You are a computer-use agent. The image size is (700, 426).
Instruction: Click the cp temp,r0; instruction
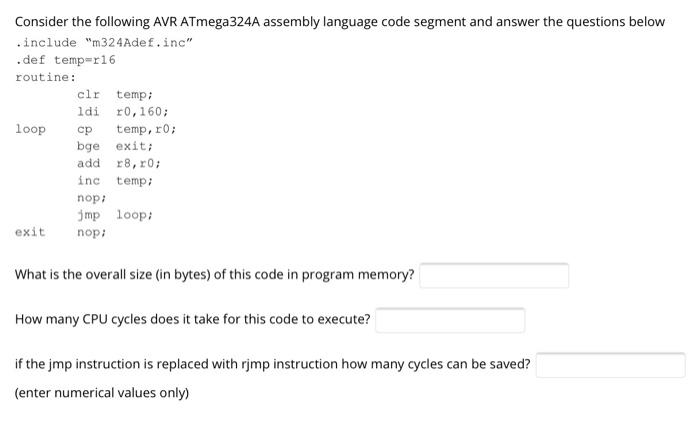pos(126,129)
